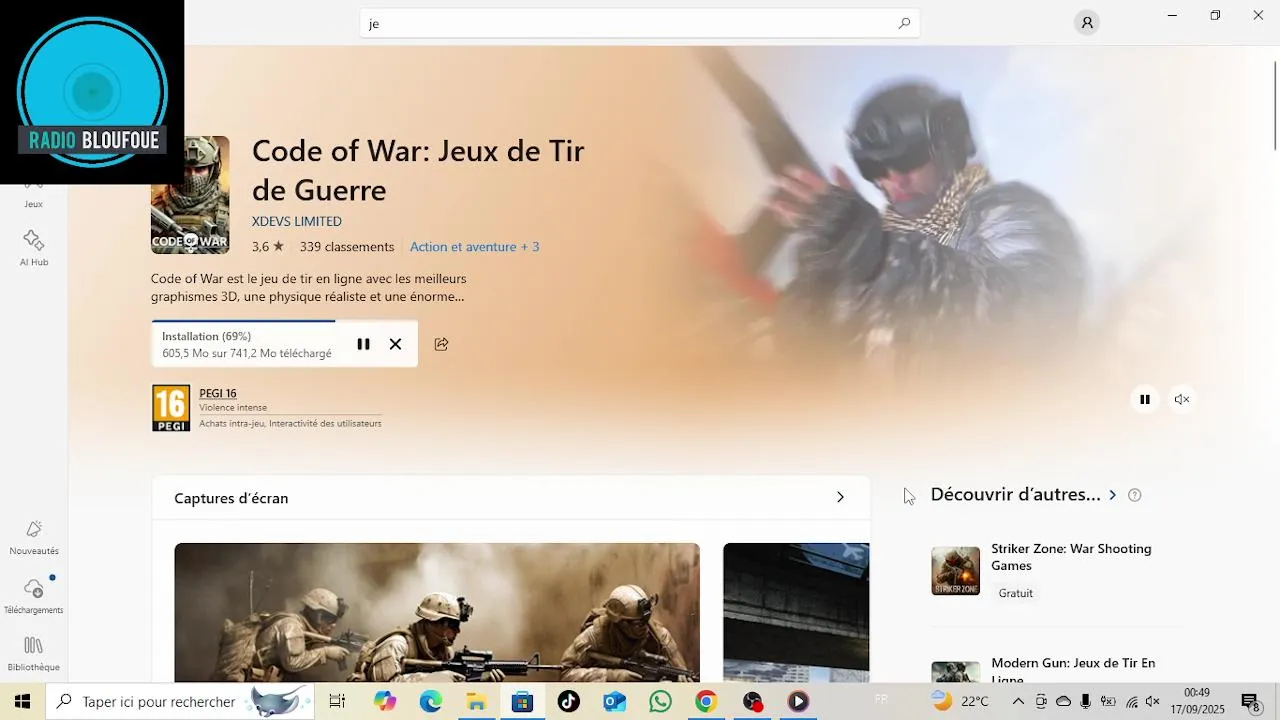Open Nouveautés in the sidebar
This screenshot has height=720, width=1280.
34,538
